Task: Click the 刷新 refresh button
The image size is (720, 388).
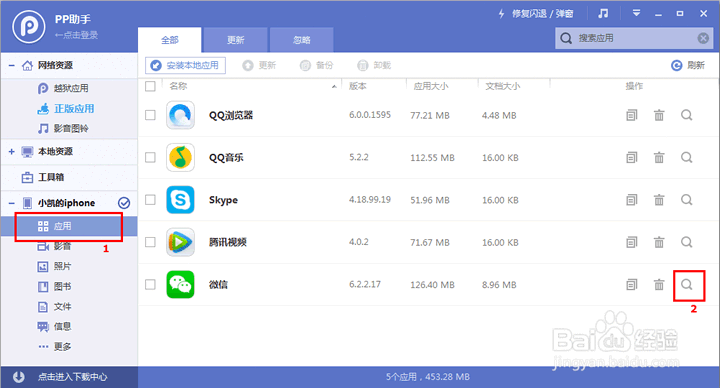Action: pos(688,65)
